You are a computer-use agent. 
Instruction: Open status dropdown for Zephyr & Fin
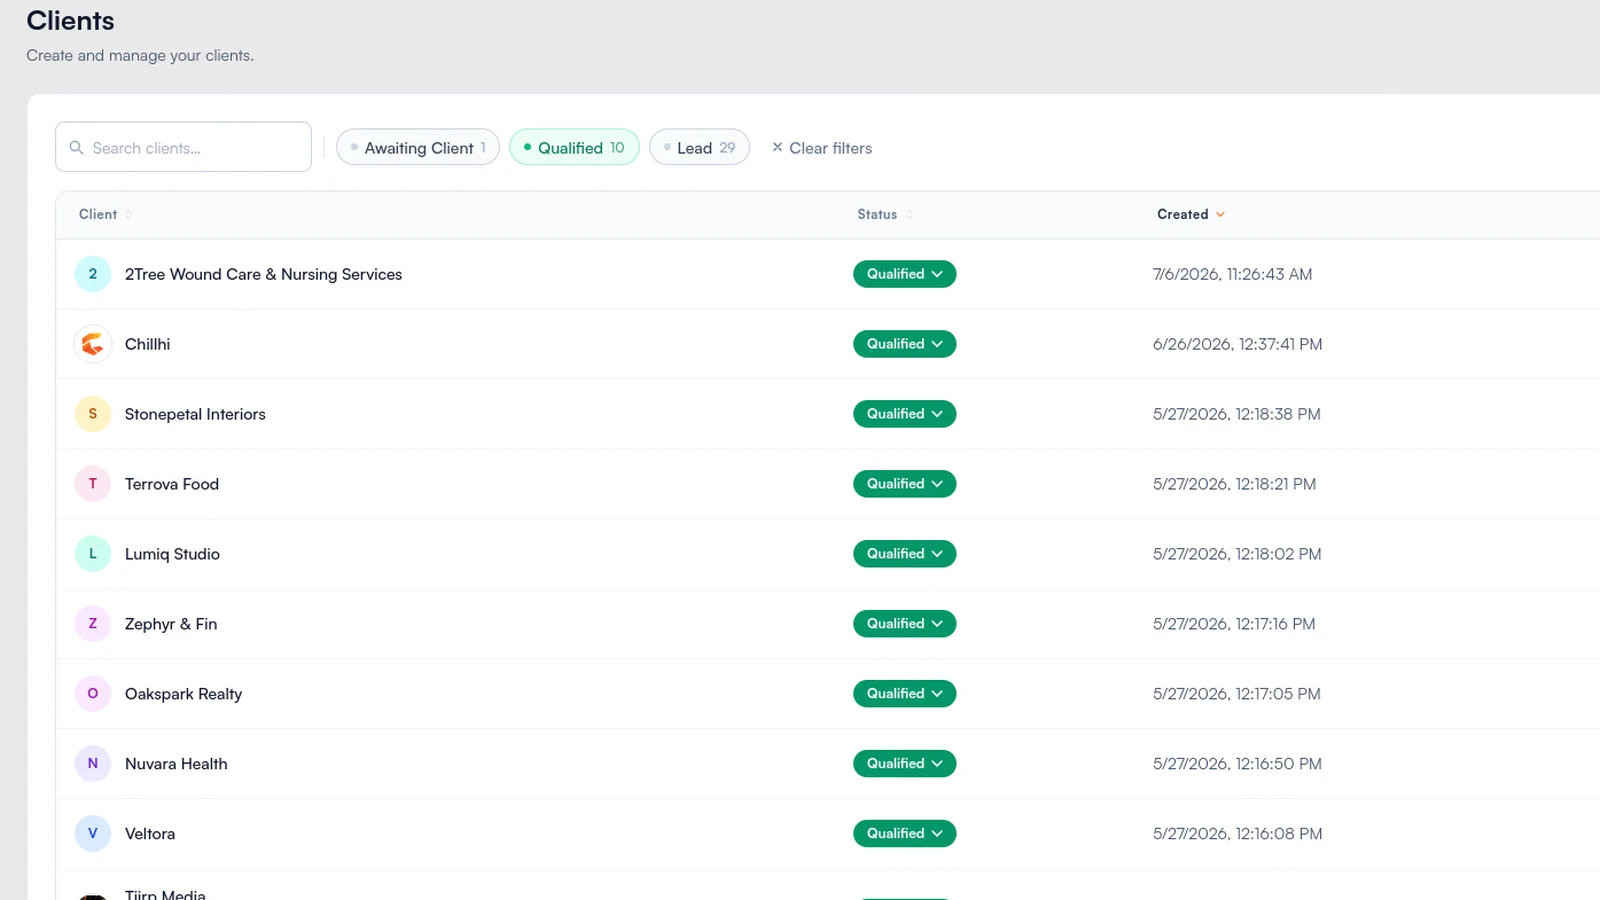pos(904,624)
